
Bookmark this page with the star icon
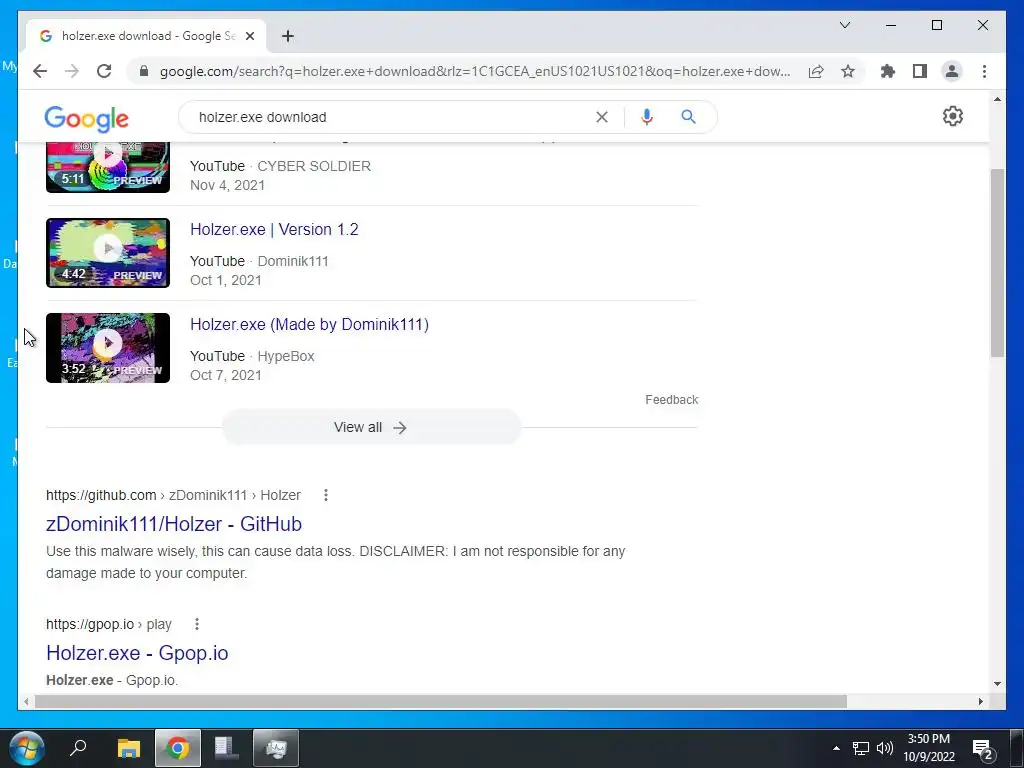(848, 71)
